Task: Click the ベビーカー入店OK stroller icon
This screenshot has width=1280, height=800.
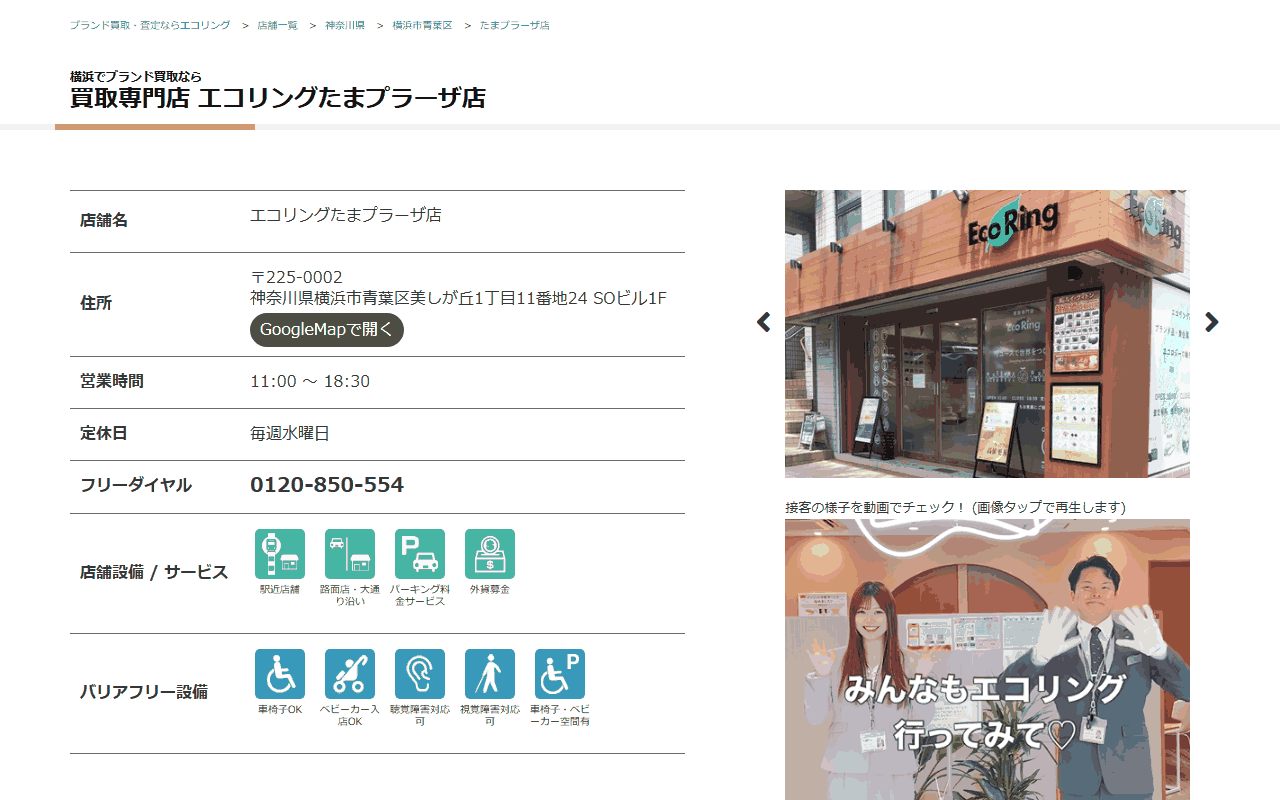Action: click(x=350, y=674)
